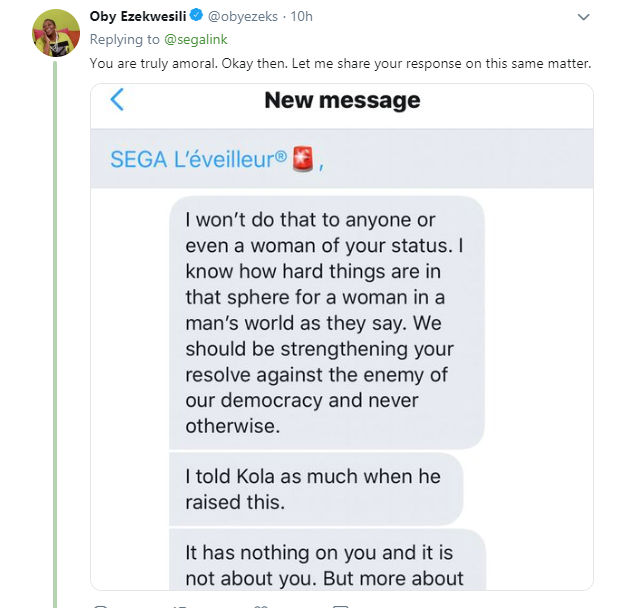This screenshot has height=608, width=632.
Task: Select the SEGA L'éveilleur recipient name
Action: tap(197, 160)
